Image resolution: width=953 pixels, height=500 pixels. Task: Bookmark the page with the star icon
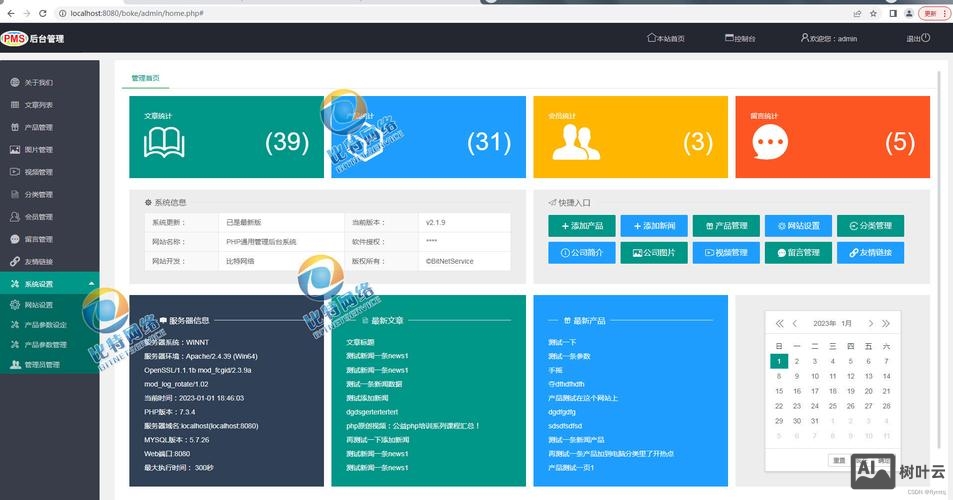[x=875, y=13]
